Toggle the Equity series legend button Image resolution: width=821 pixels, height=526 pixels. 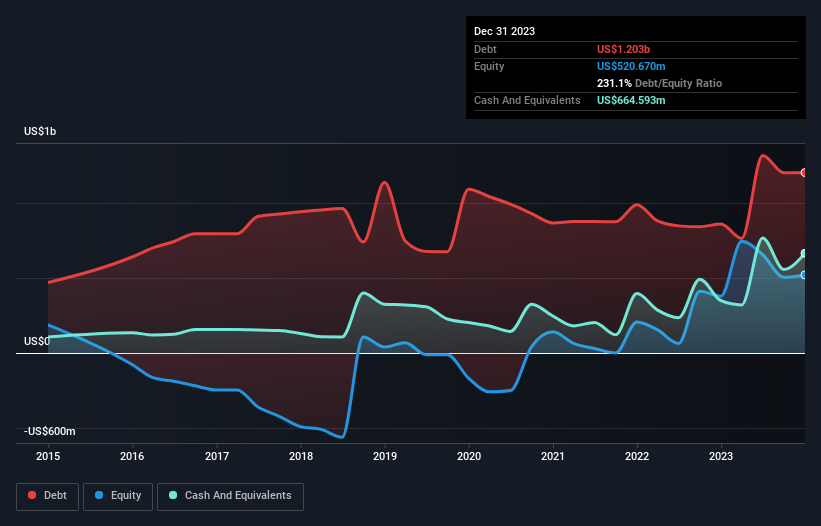pos(118,496)
